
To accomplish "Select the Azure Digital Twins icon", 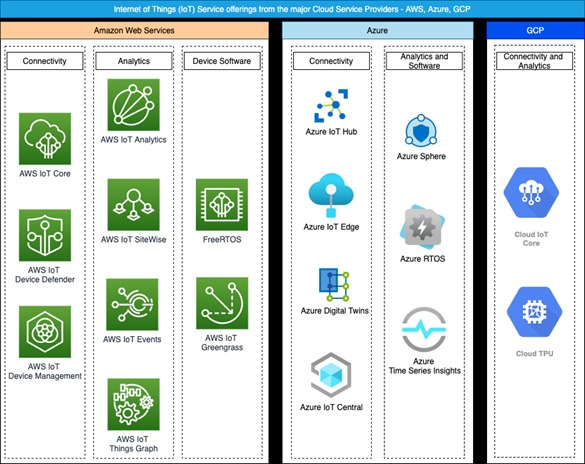I will coord(334,285).
